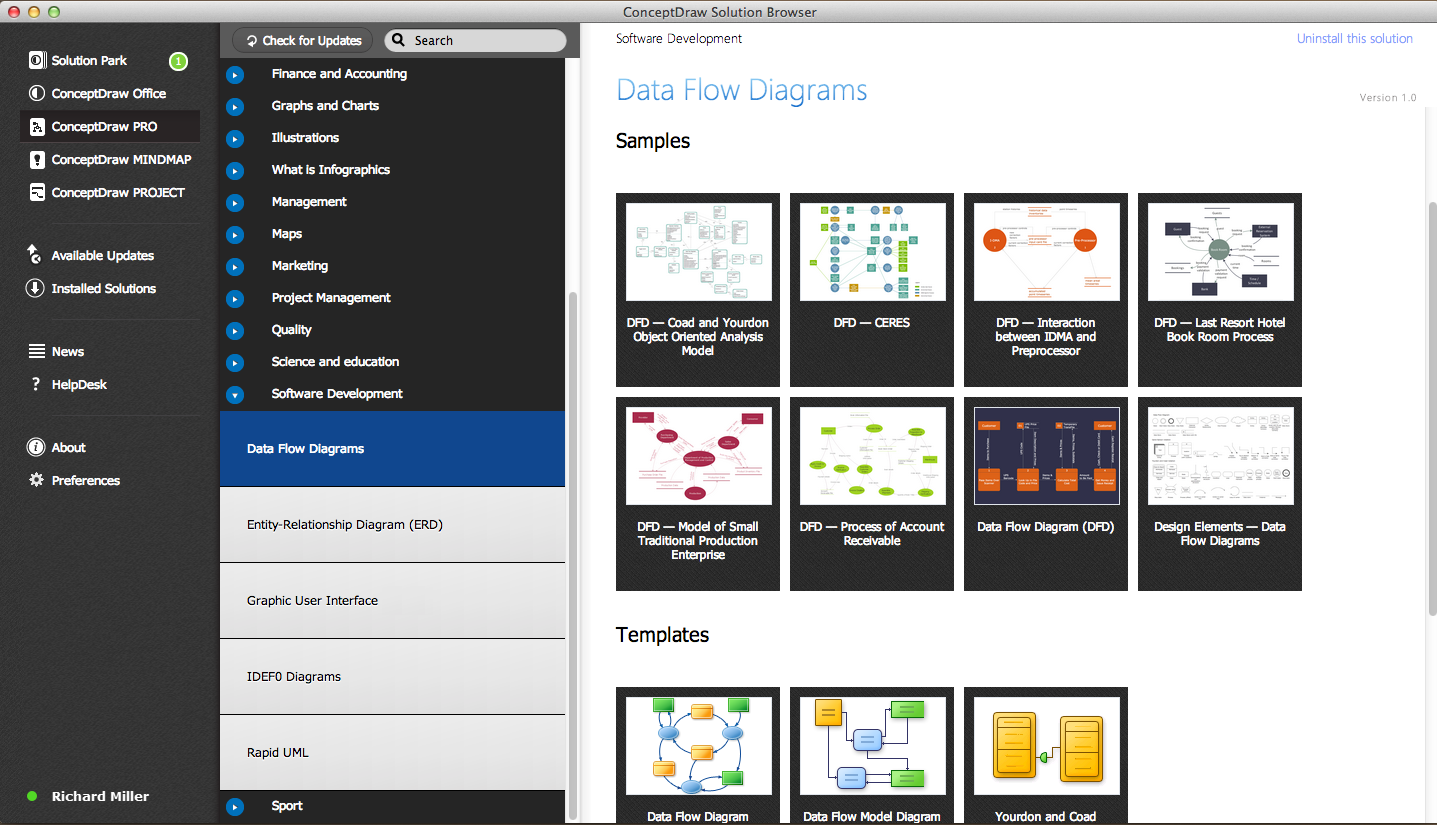The height and width of the screenshot is (825, 1437).
Task: Expand the Graphs and Charts category
Action: coord(235,106)
